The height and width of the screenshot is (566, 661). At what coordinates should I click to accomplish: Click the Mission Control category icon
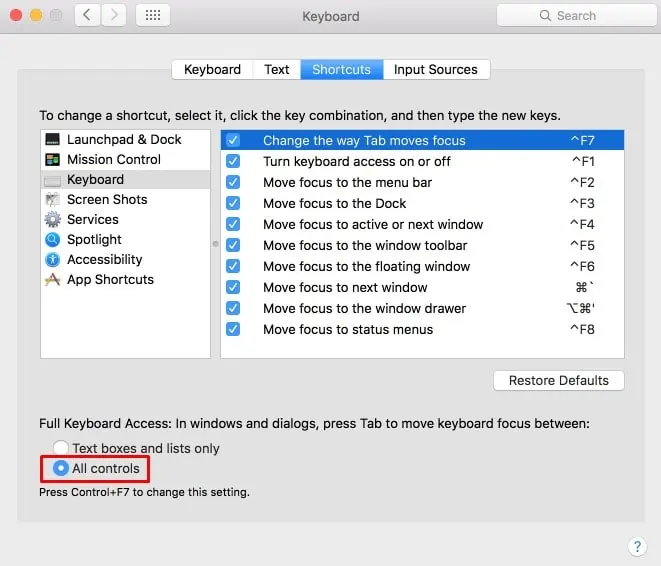coord(53,160)
